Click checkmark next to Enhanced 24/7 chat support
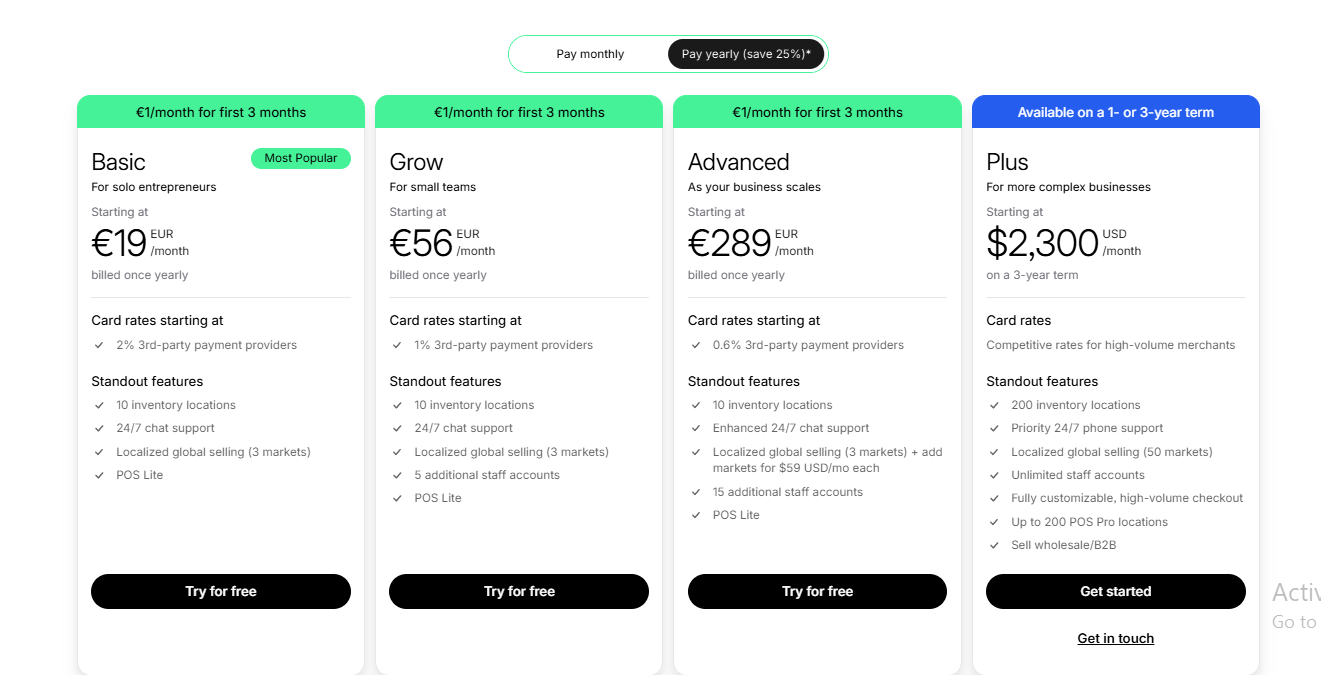 pos(696,428)
